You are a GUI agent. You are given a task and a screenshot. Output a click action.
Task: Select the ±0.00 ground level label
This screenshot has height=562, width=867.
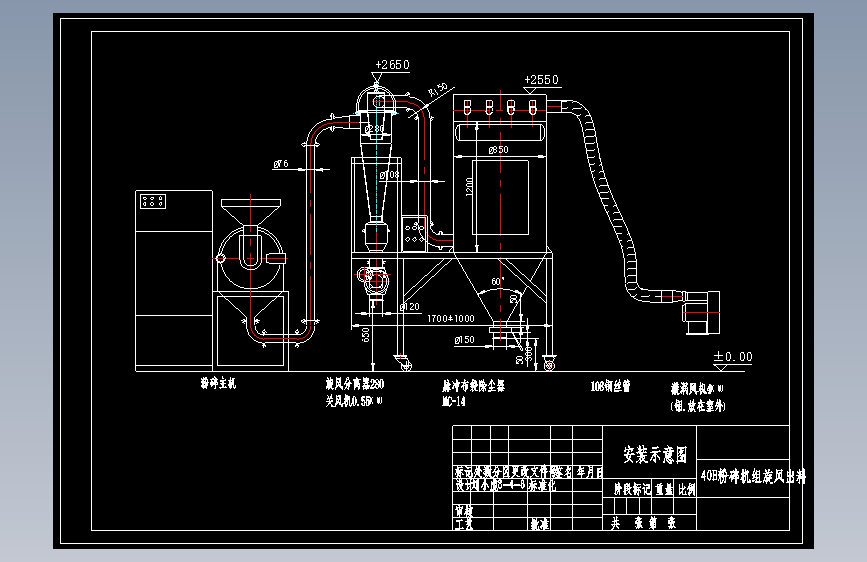coord(733,357)
